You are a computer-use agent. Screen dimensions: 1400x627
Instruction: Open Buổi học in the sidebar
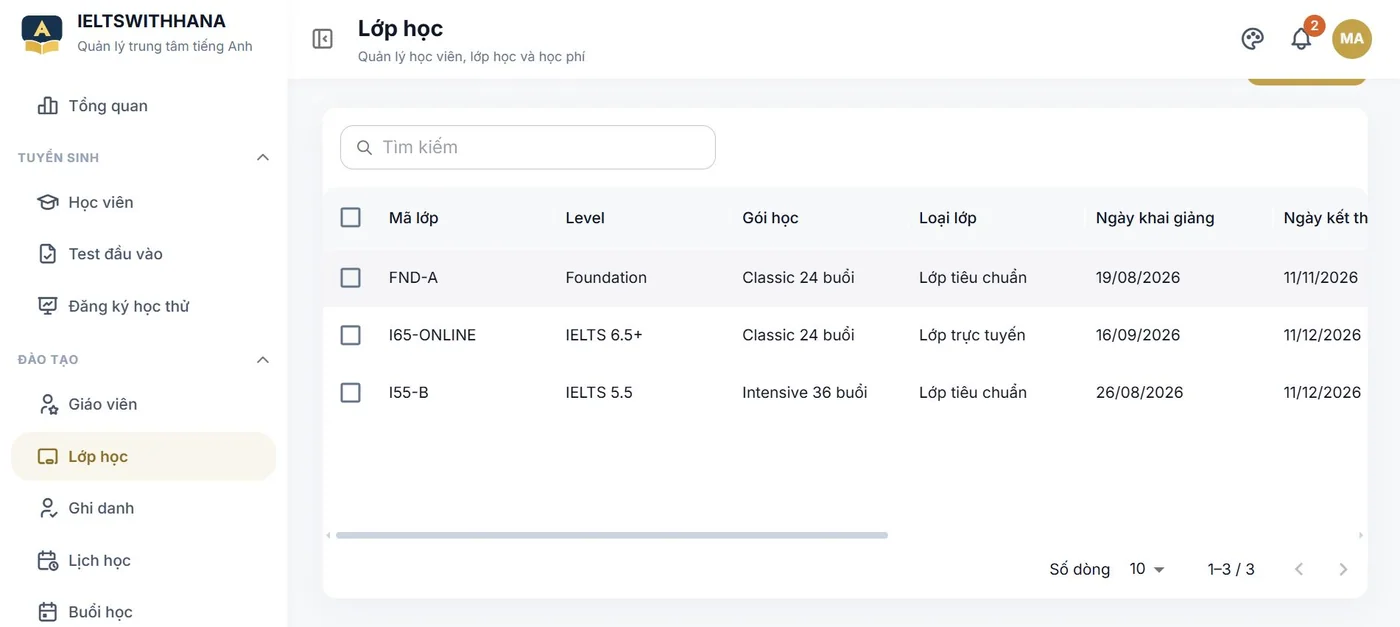pos(143,612)
